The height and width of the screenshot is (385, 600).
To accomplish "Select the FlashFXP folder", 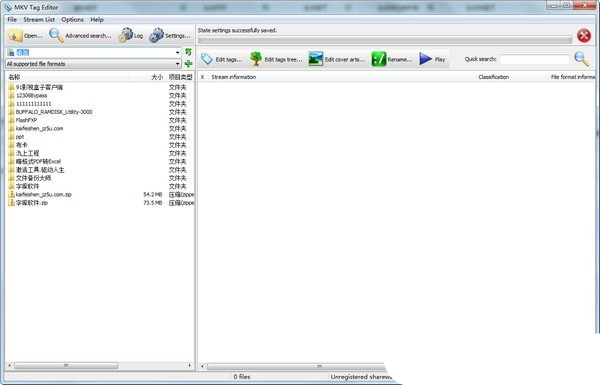I will [26, 120].
